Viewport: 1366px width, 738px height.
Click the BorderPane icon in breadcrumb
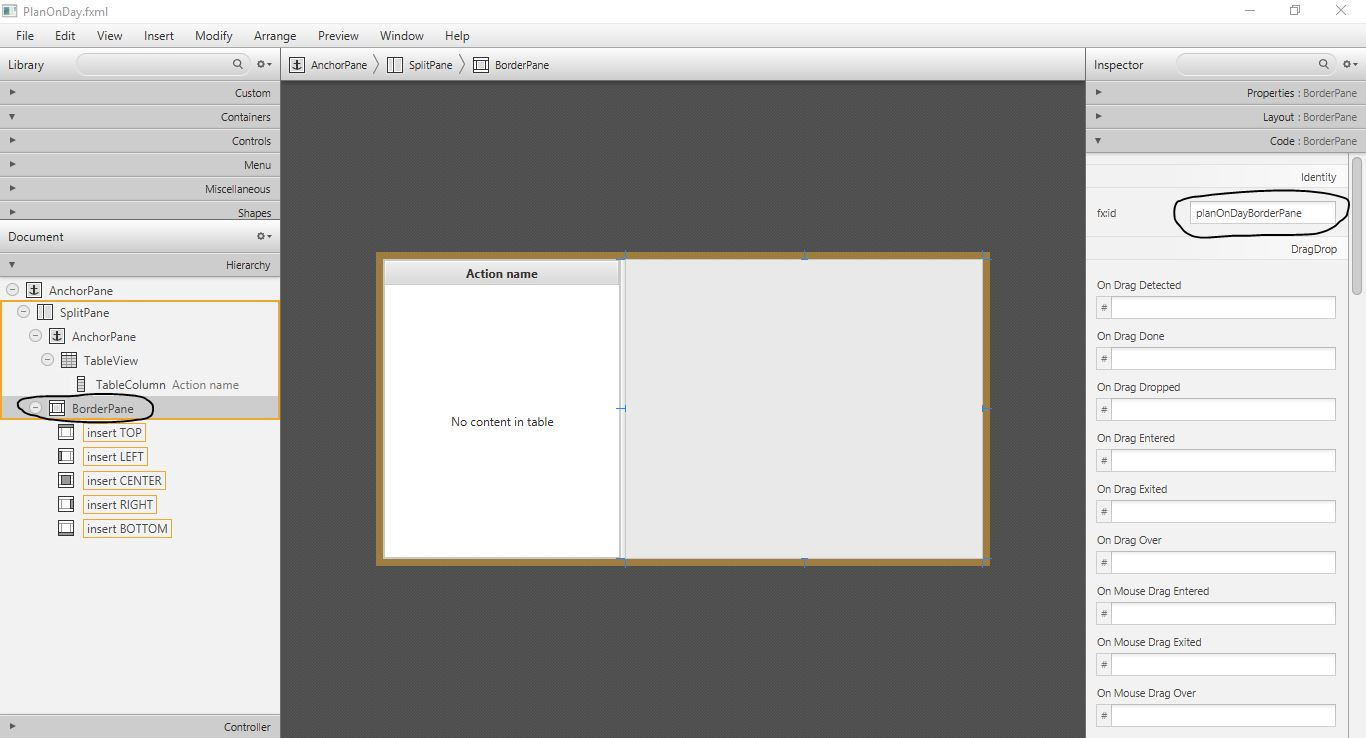click(x=481, y=65)
